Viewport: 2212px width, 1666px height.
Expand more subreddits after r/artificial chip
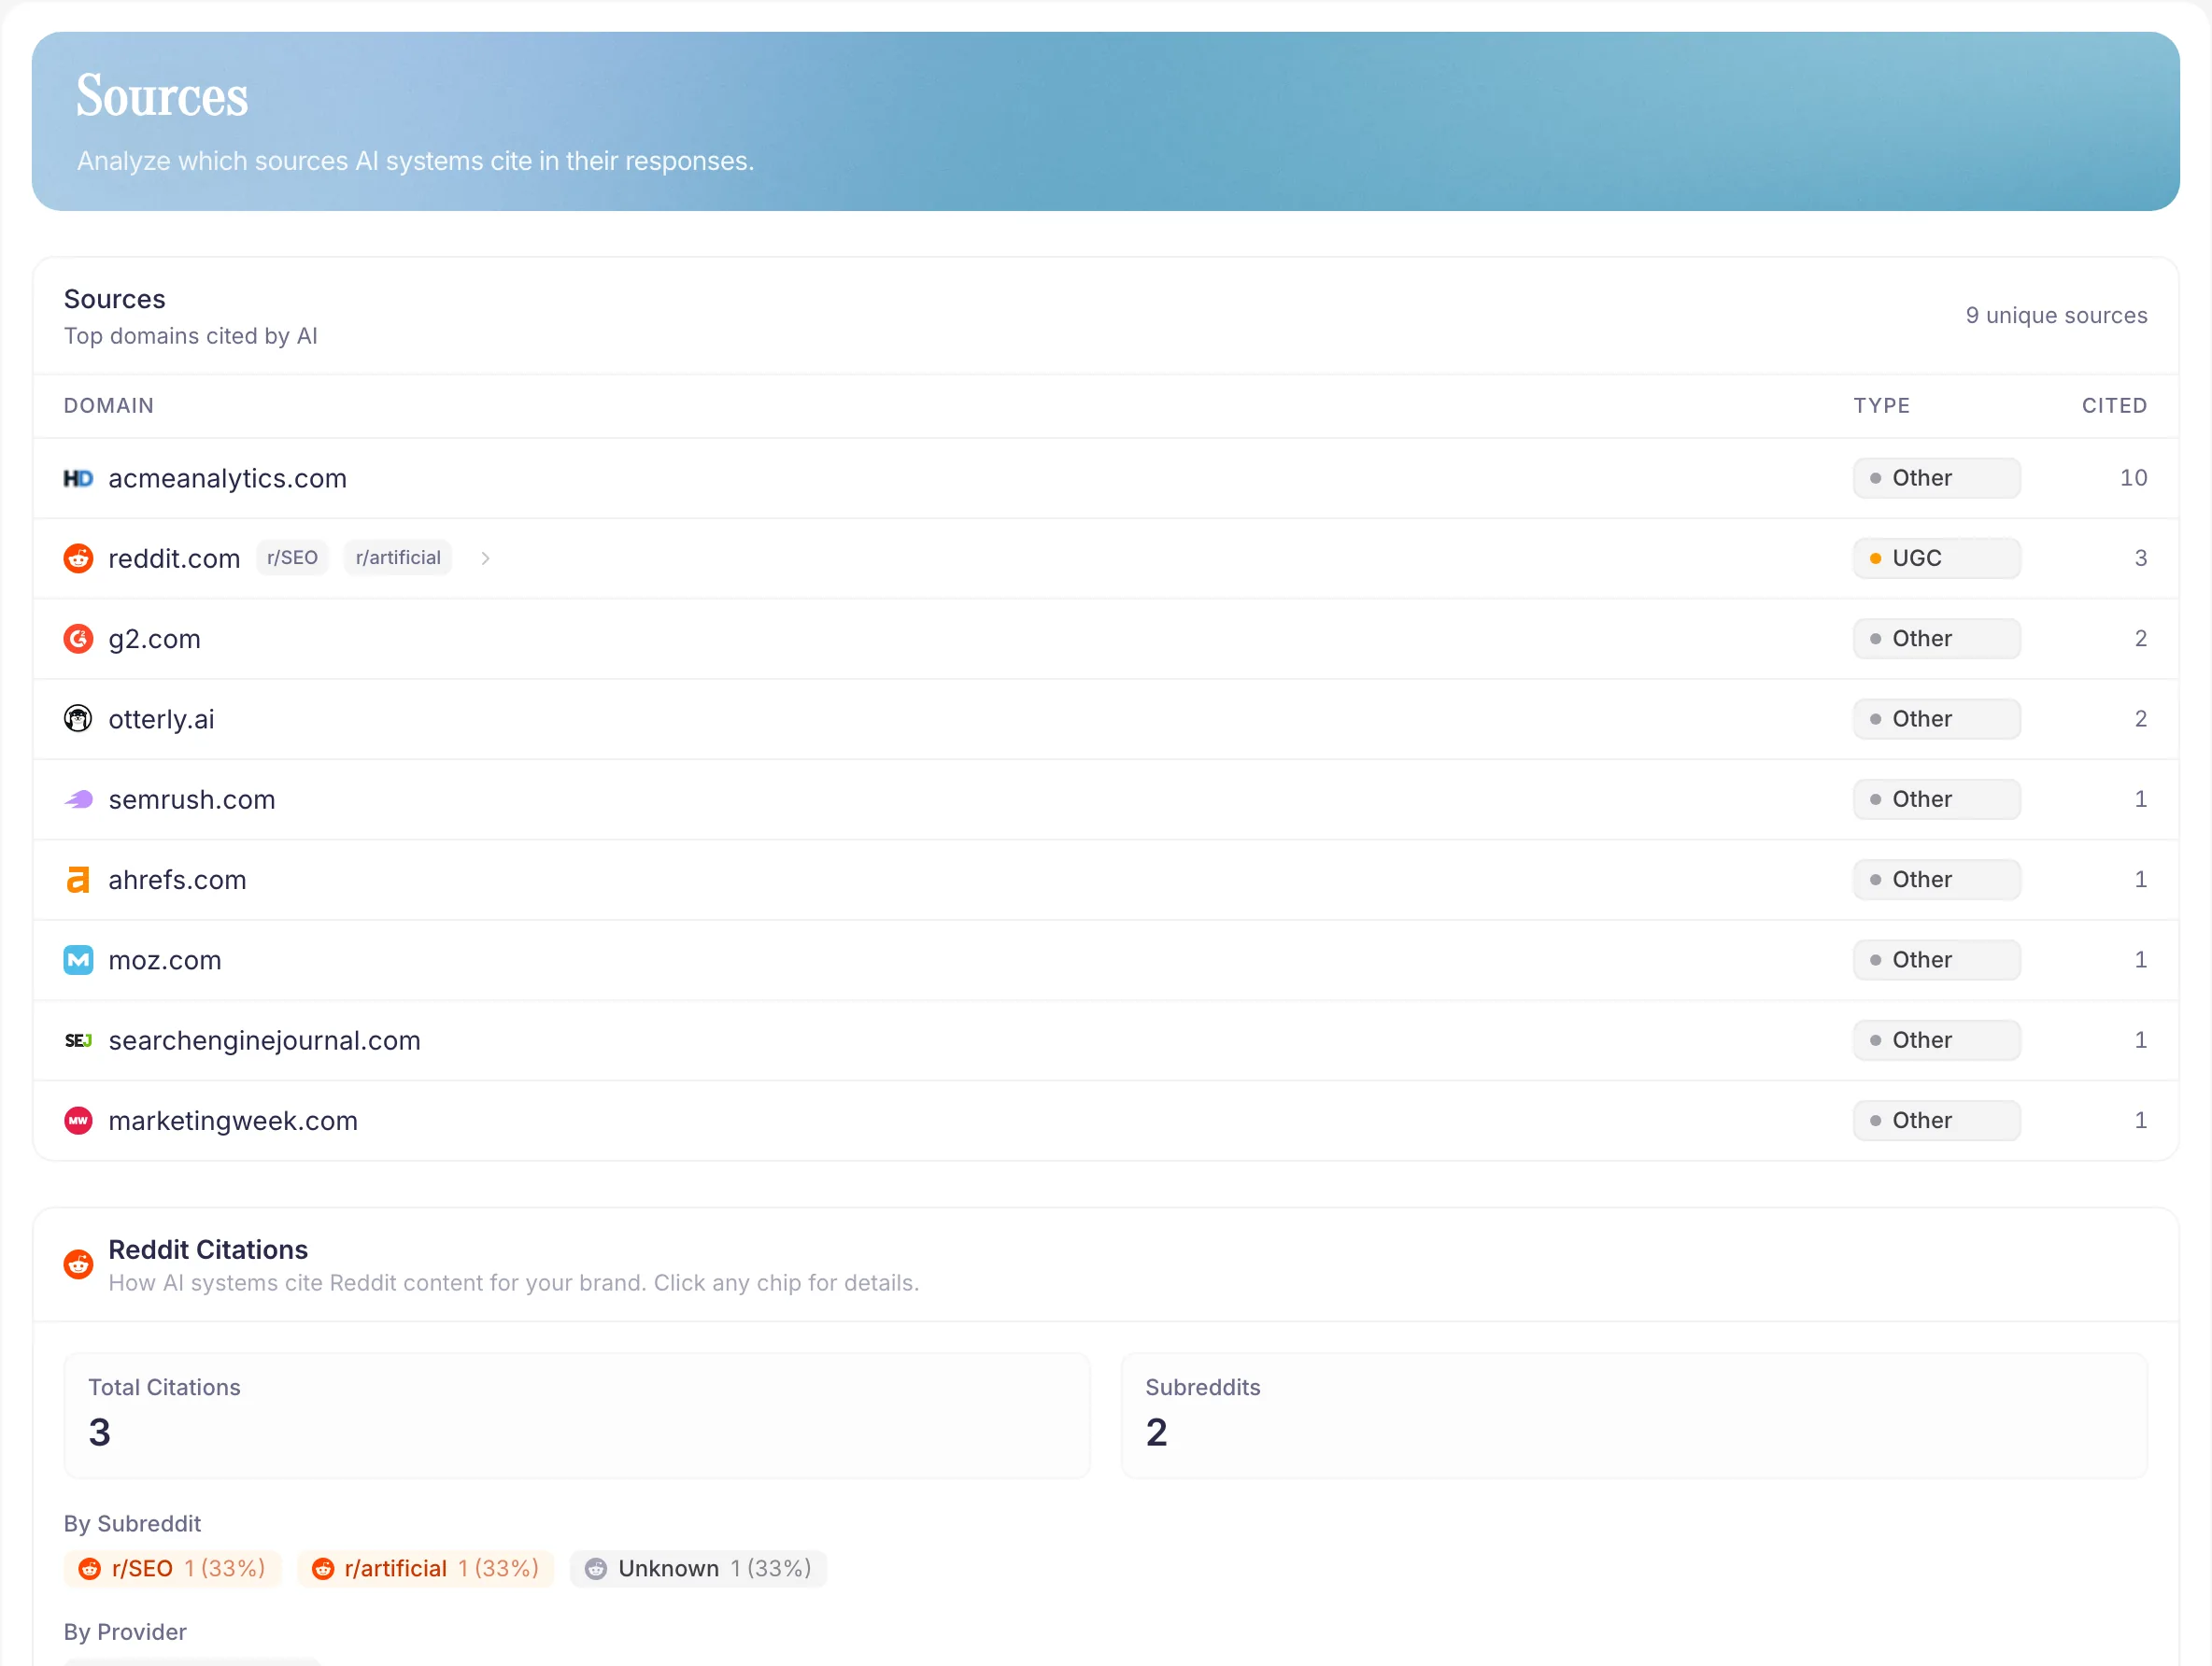(x=485, y=558)
